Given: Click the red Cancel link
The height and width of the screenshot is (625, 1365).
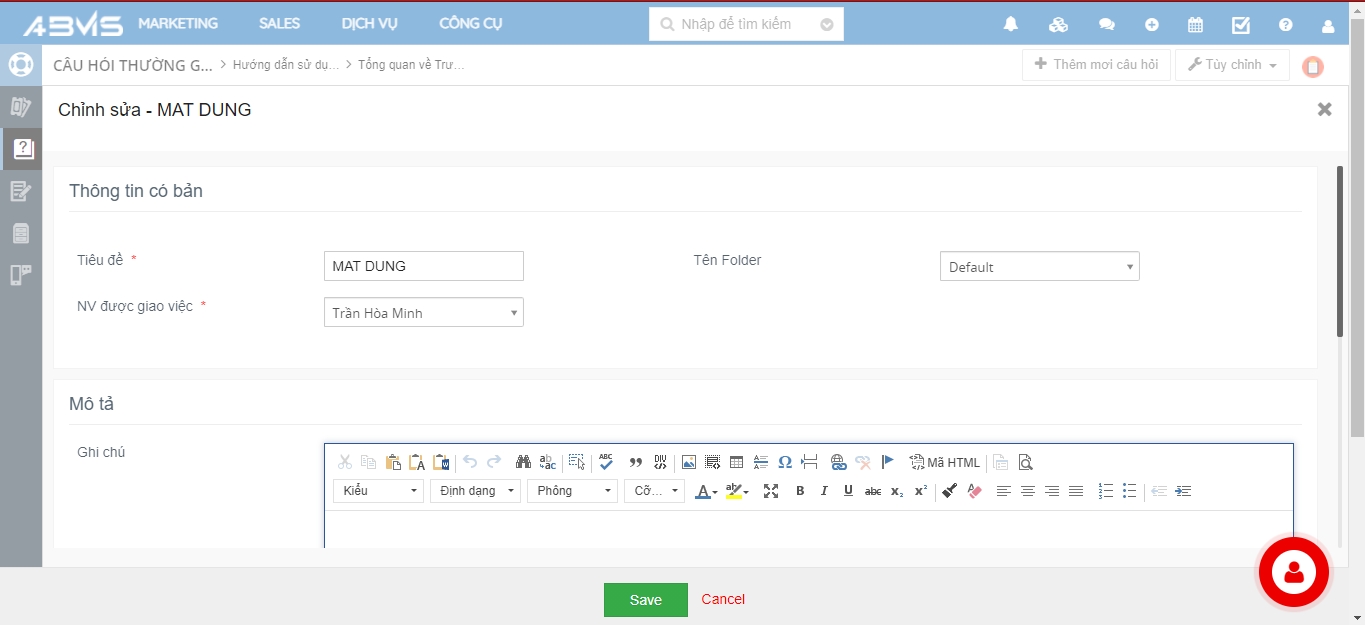Looking at the screenshot, I should (x=723, y=600).
